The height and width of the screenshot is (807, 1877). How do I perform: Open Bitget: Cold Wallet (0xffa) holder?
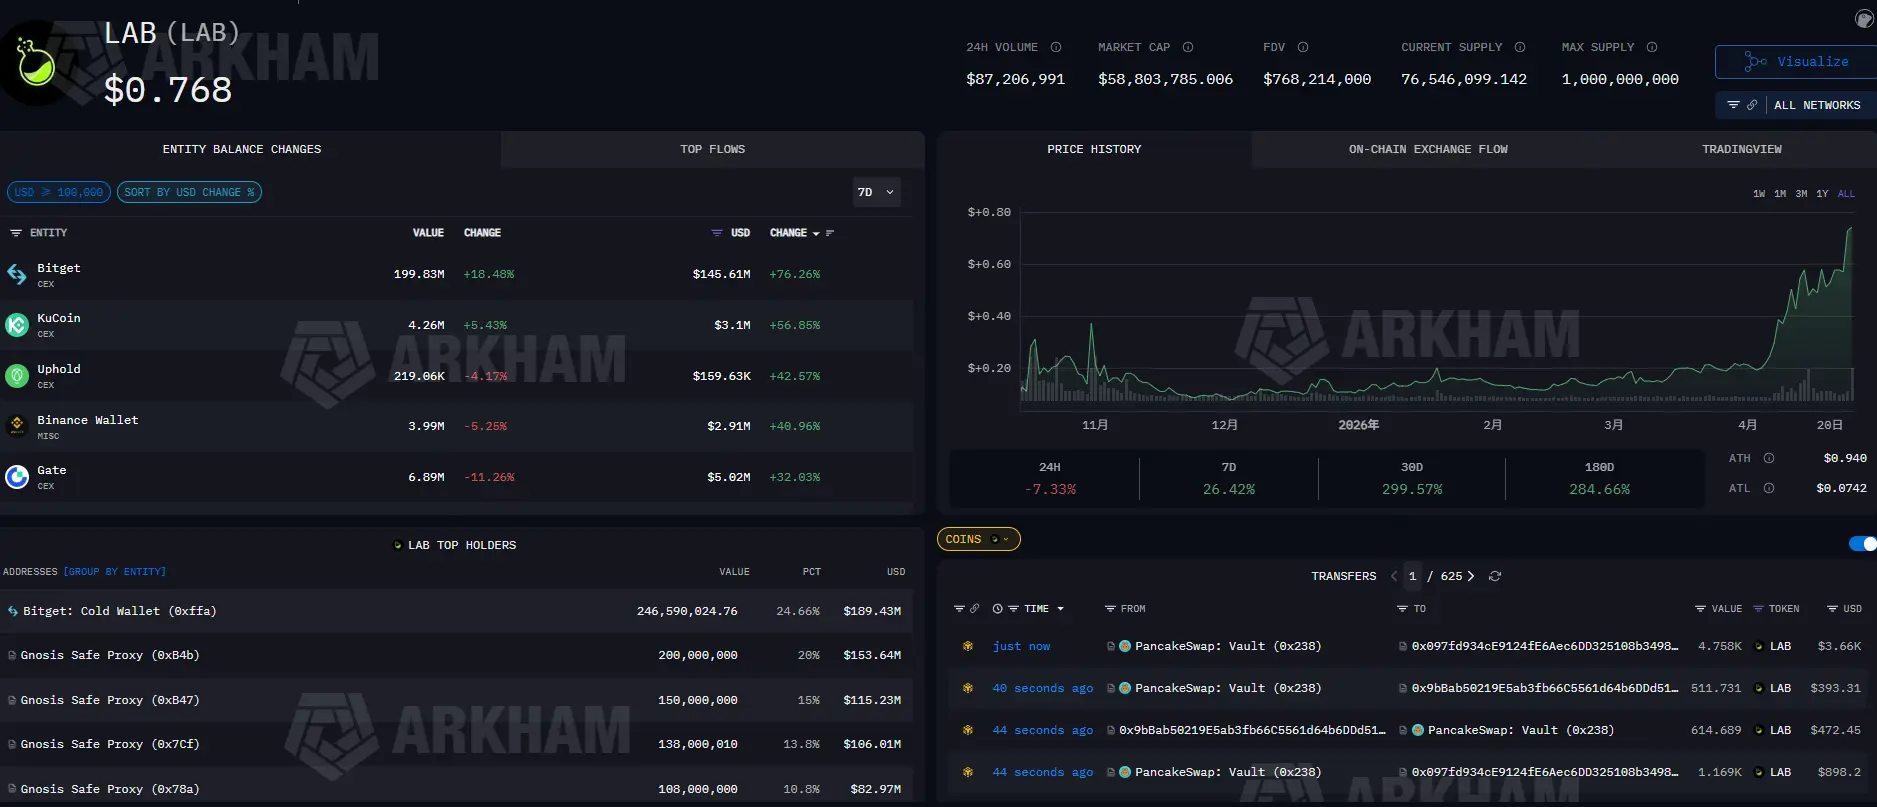click(x=119, y=611)
